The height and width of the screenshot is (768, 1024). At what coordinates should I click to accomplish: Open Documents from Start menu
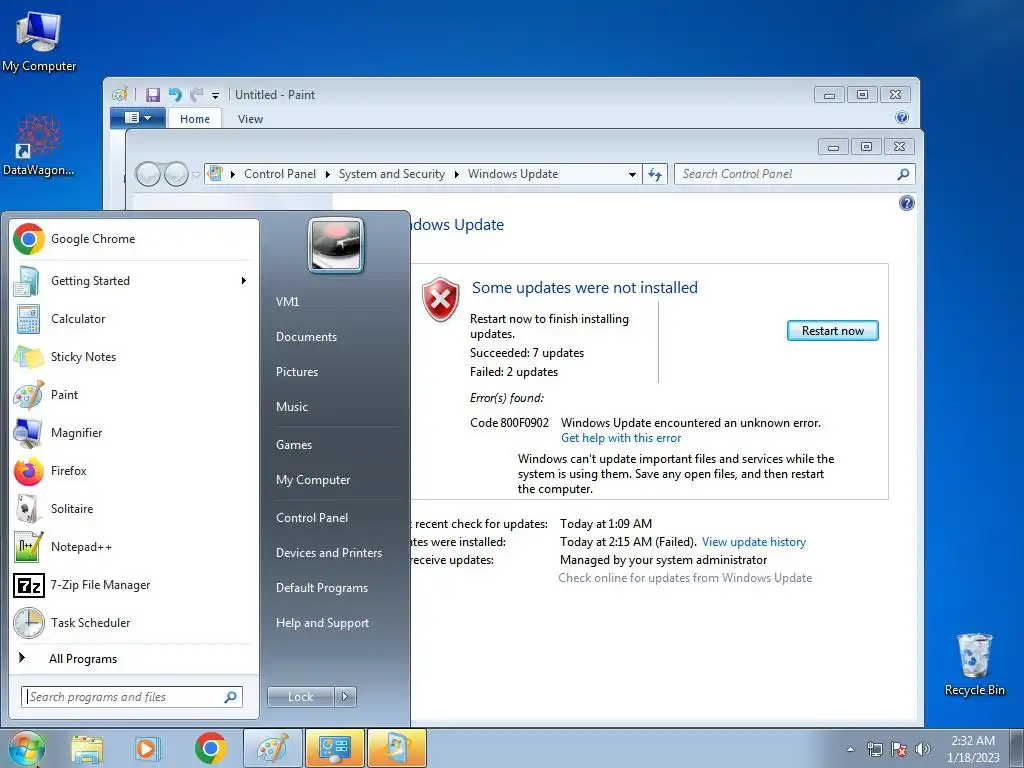coord(306,337)
